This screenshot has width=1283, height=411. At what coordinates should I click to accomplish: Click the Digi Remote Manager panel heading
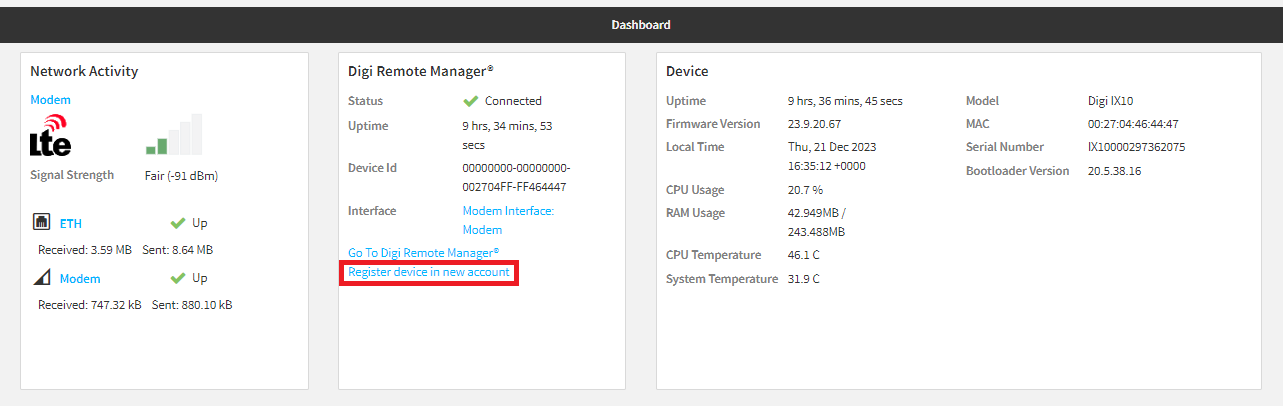point(421,71)
